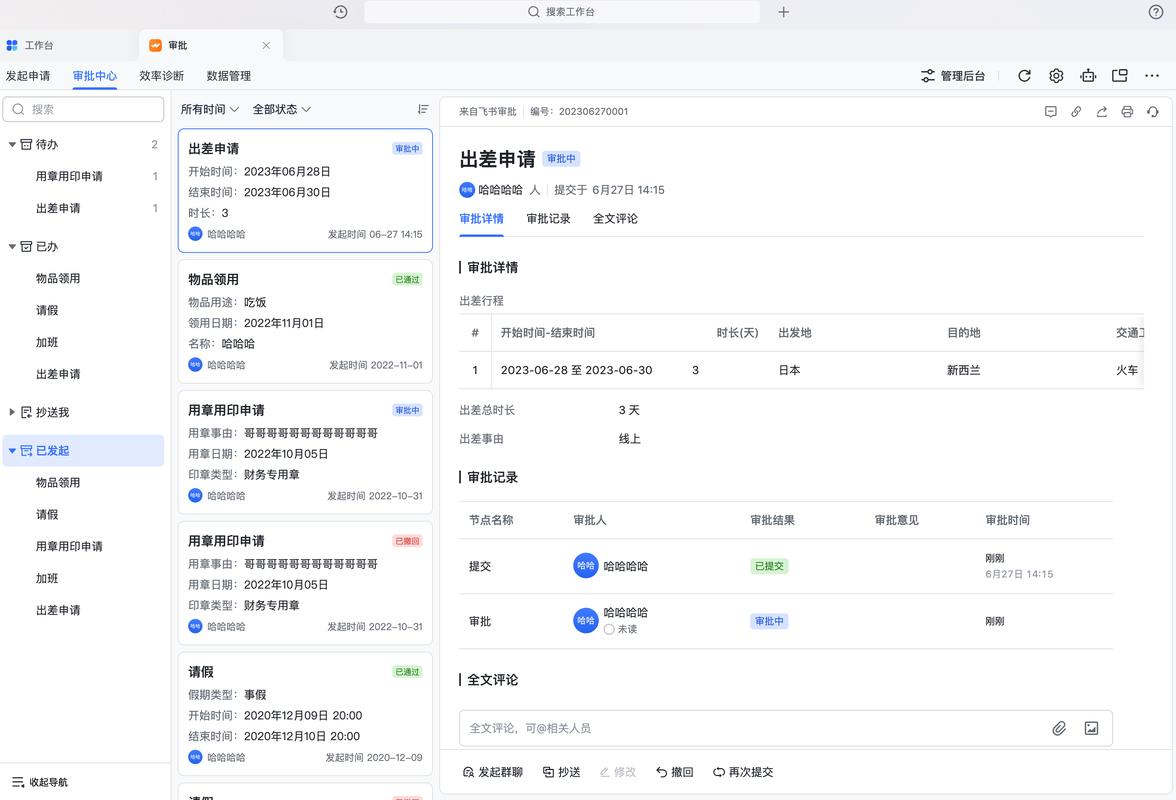The height and width of the screenshot is (800, 1176).
Task: Click 再次提交 button
Action: (742, 772)
